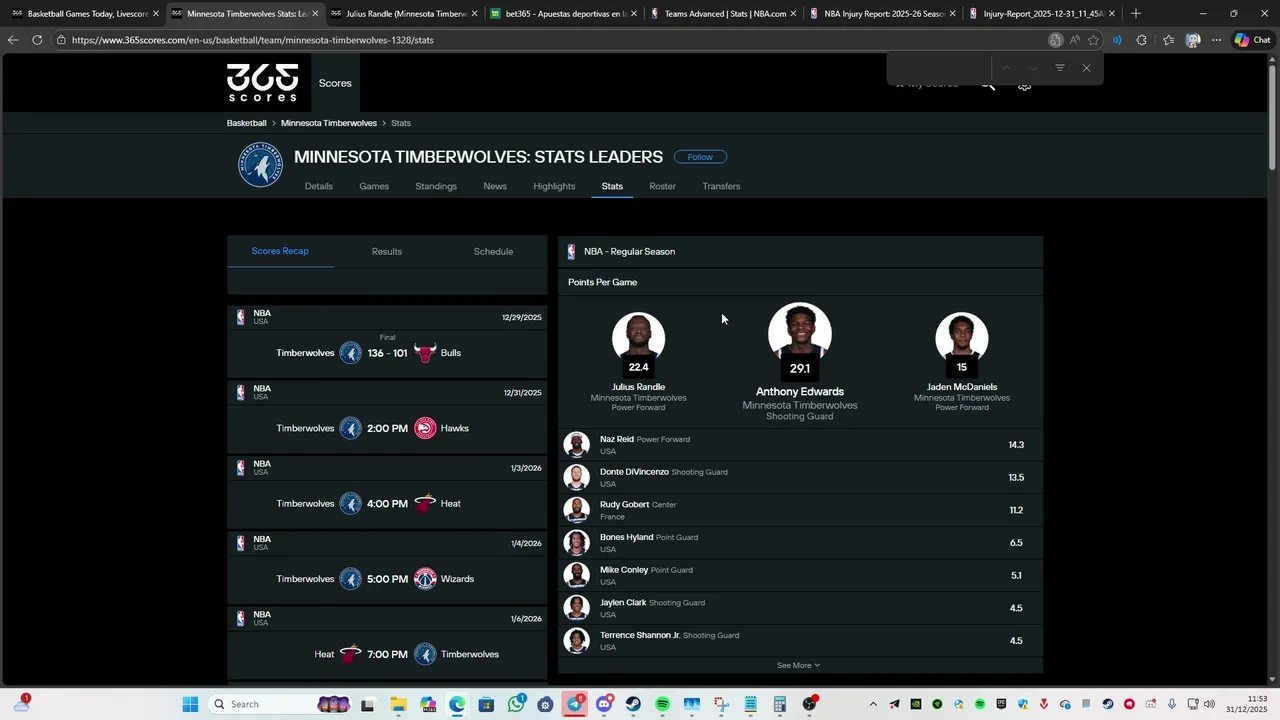Select the Rudy Gobert row
This screenshot has height=720, width=1280.
800,510
